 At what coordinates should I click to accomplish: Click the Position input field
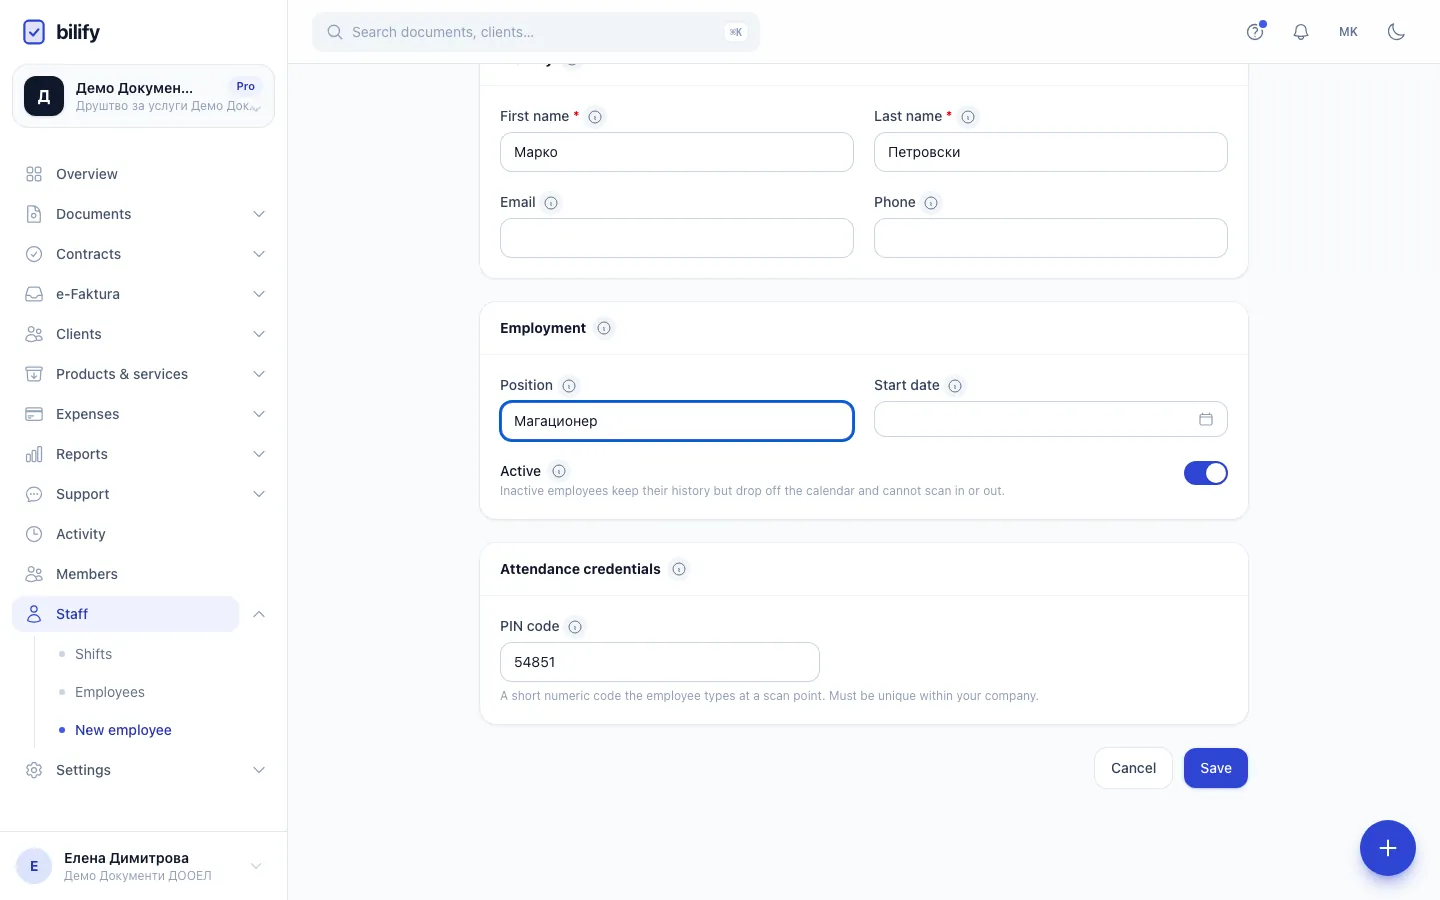tap(677, 421)
